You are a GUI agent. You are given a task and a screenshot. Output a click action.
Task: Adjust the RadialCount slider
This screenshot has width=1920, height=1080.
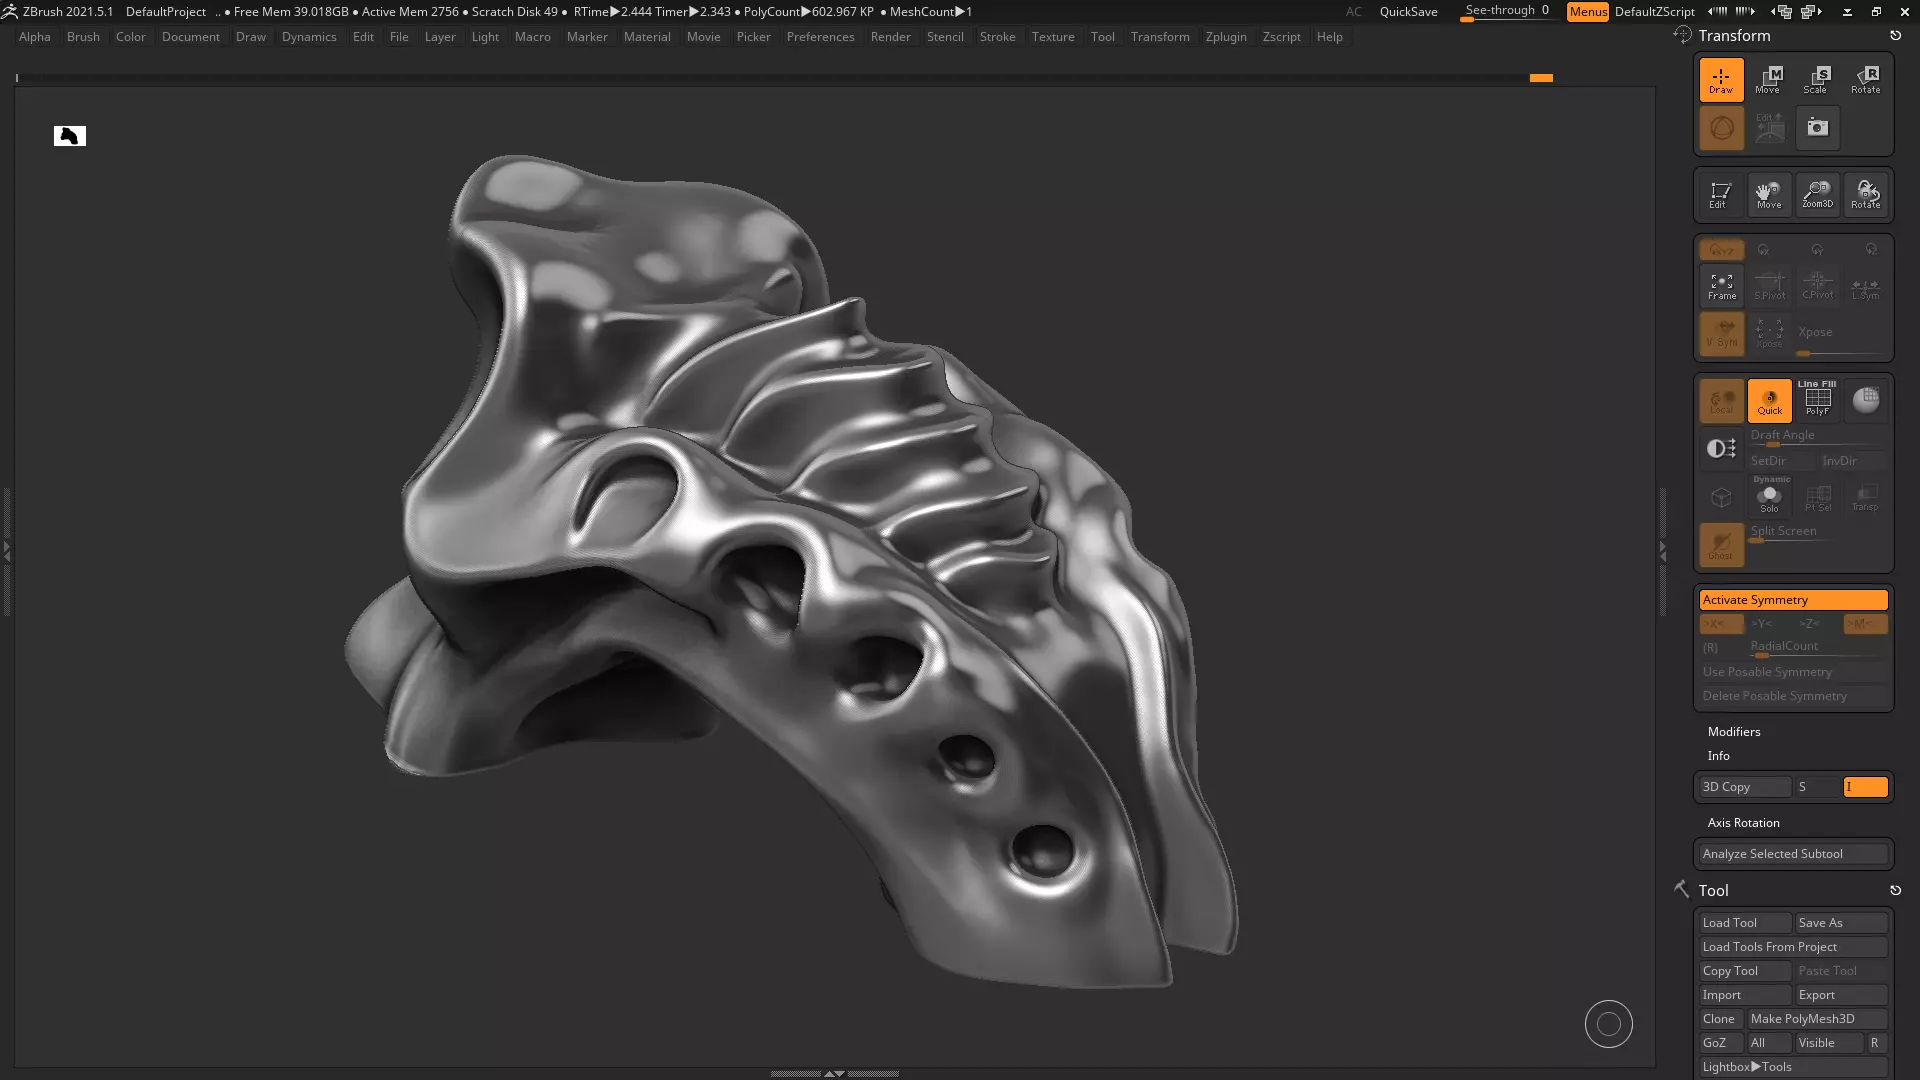1817,648
